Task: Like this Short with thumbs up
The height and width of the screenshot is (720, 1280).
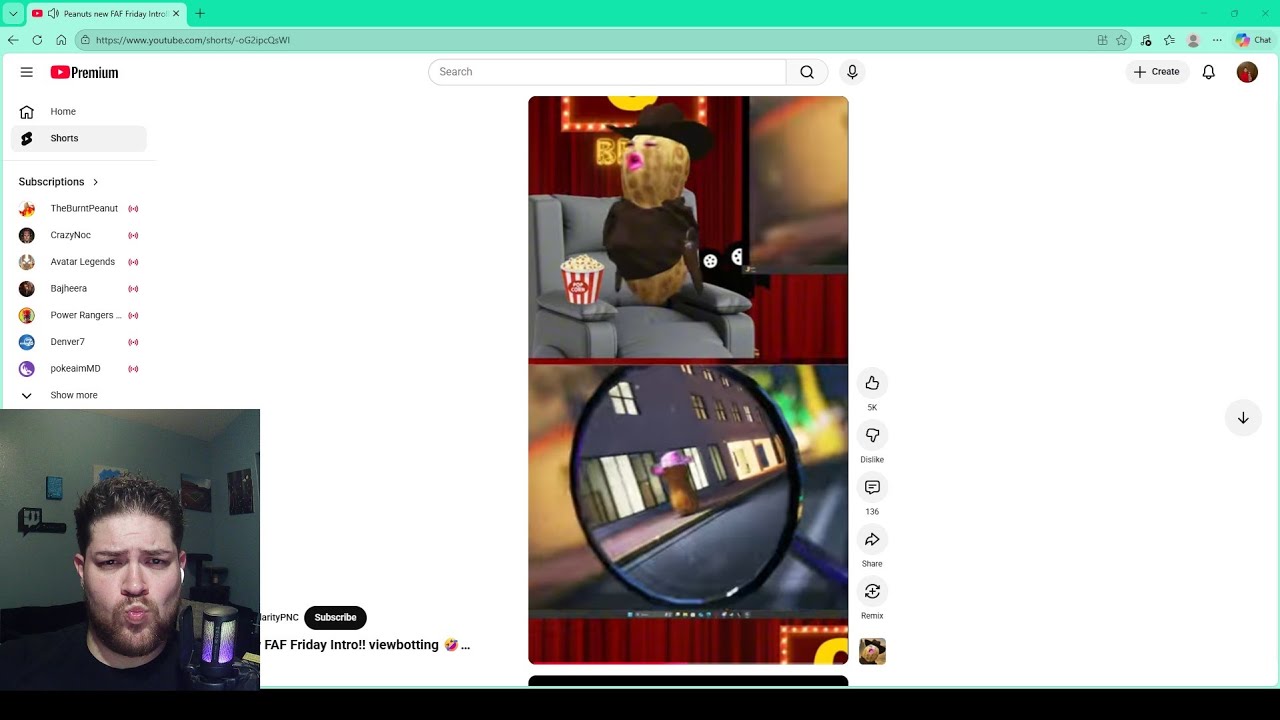Action: click(x=872, y=383)
